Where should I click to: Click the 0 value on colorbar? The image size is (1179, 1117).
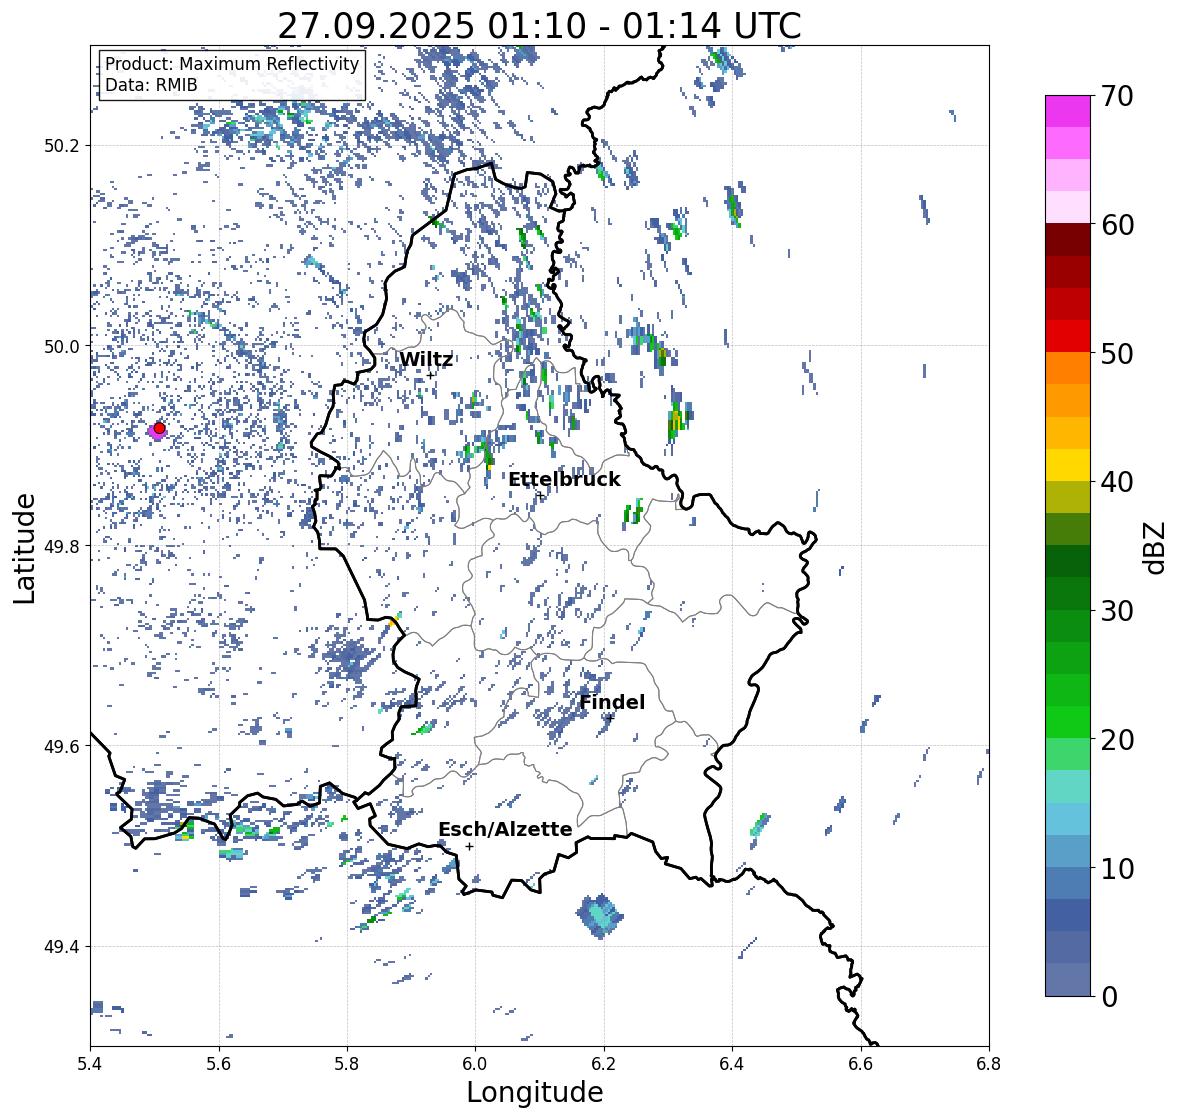pyautogui.click(x=1109, y=997)
